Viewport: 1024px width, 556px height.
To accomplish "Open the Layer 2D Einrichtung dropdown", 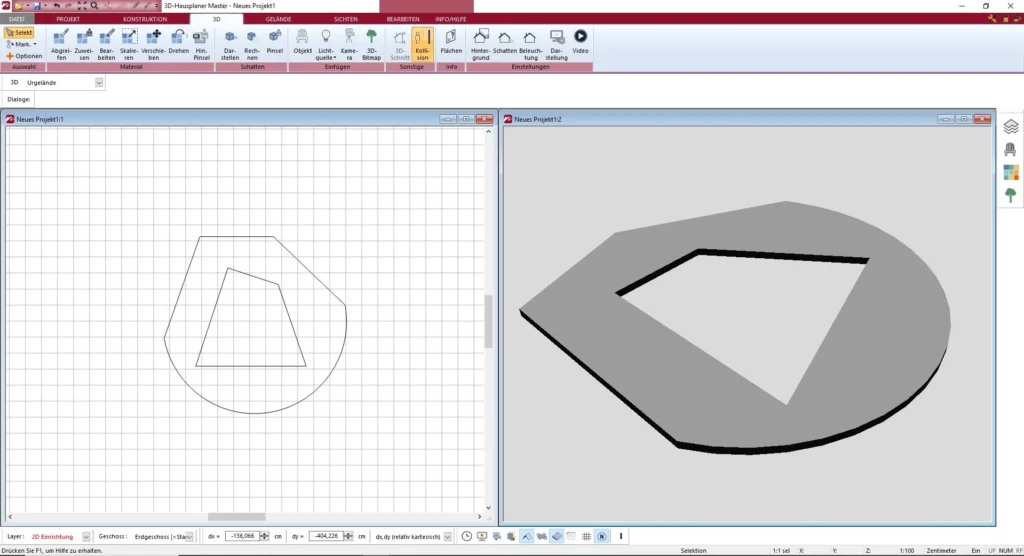I will coord(86,537).
